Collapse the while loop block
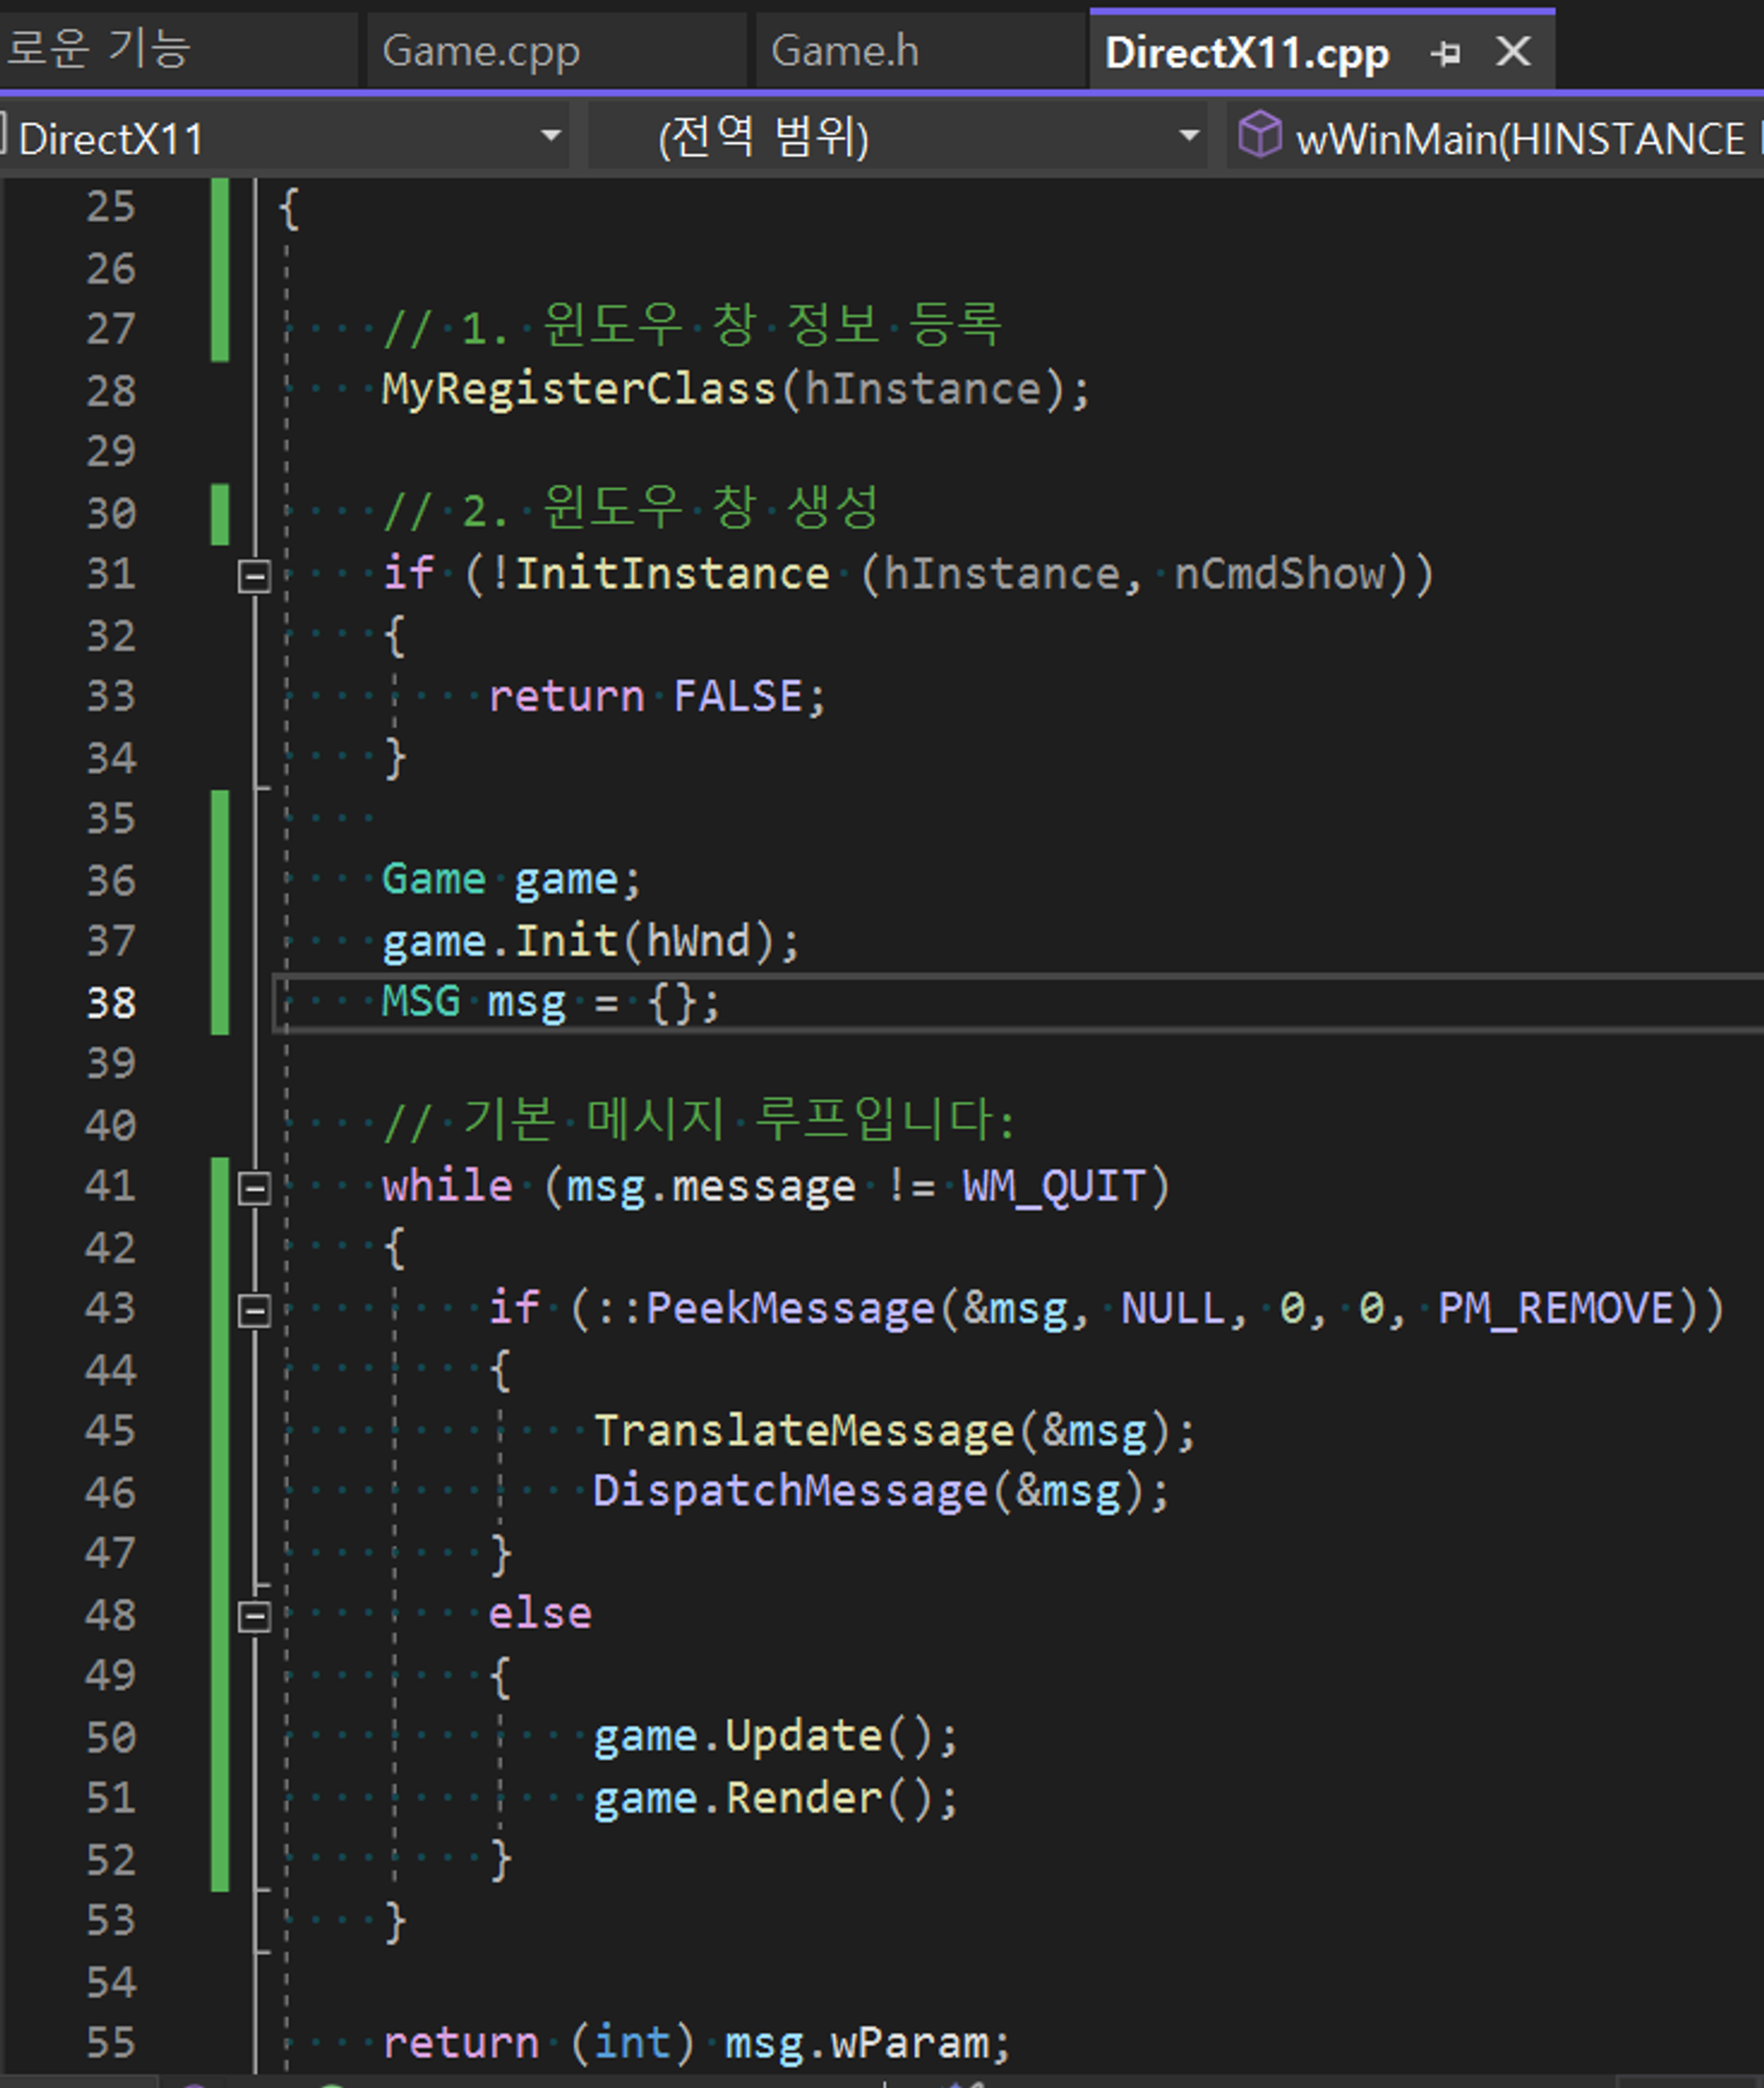The height and width of the screenshot is (2088, 1764). [254, 1188]
